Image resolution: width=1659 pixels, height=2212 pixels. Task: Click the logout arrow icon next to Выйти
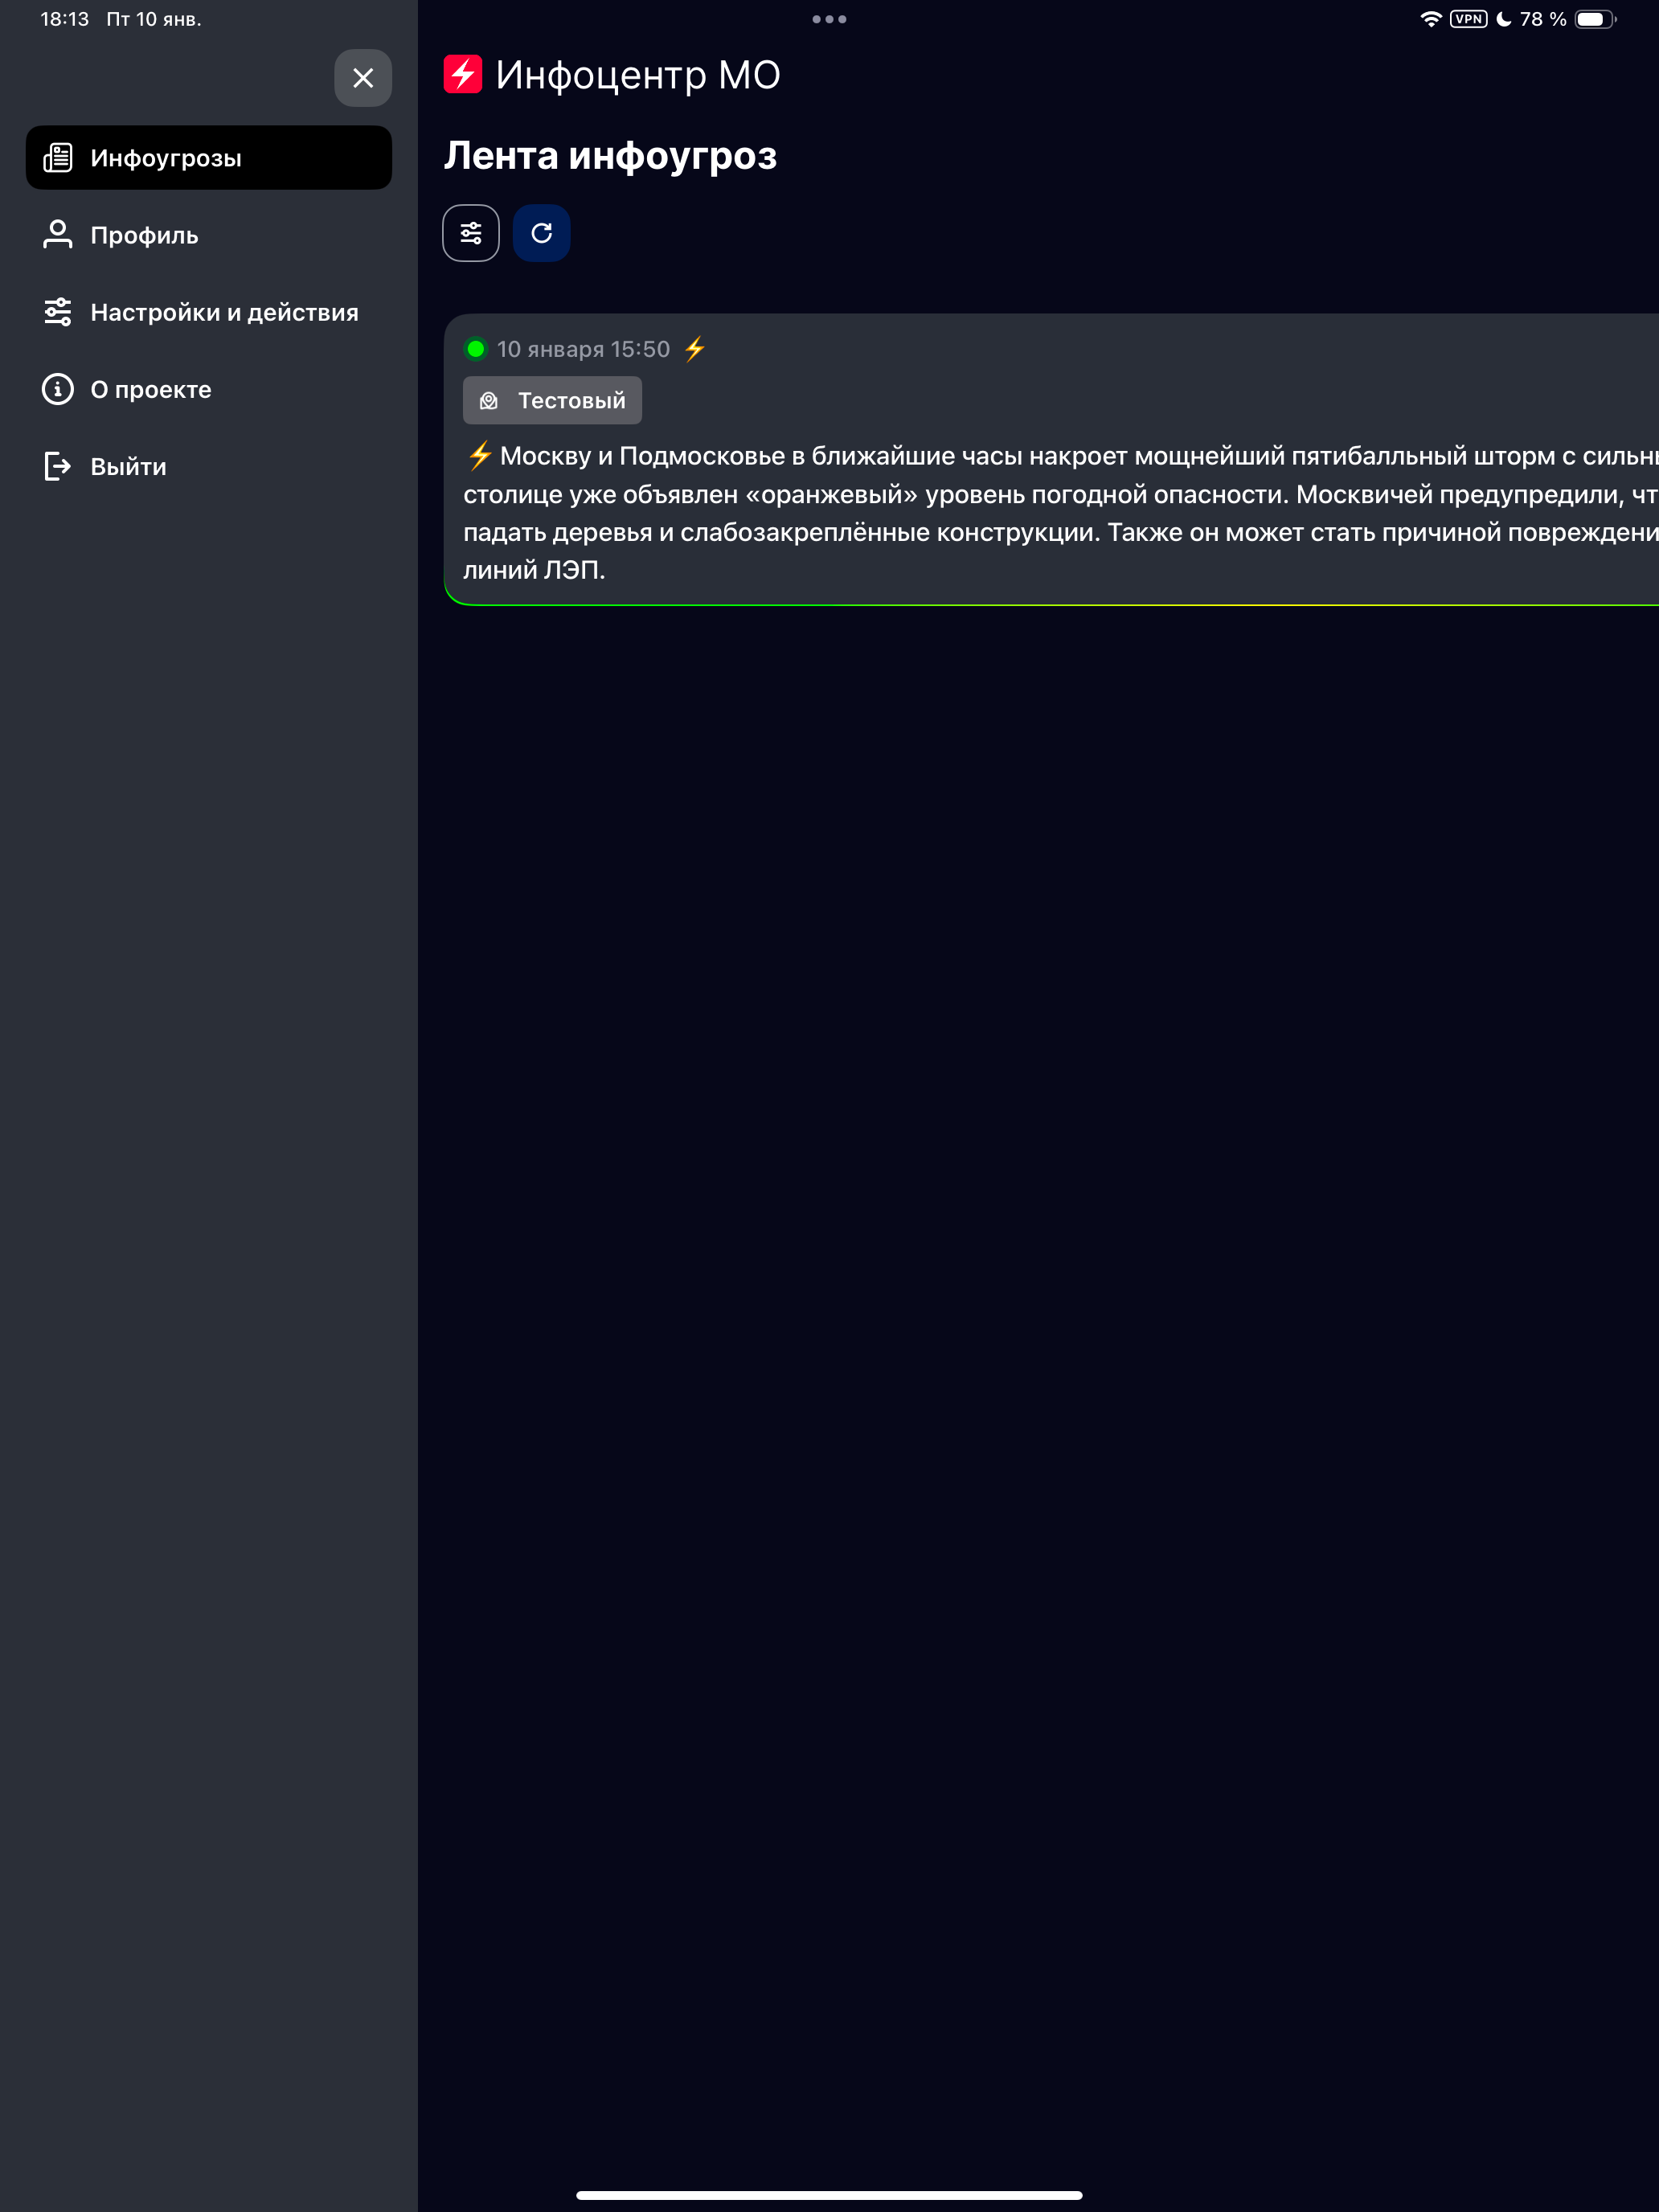coord(58,466)
